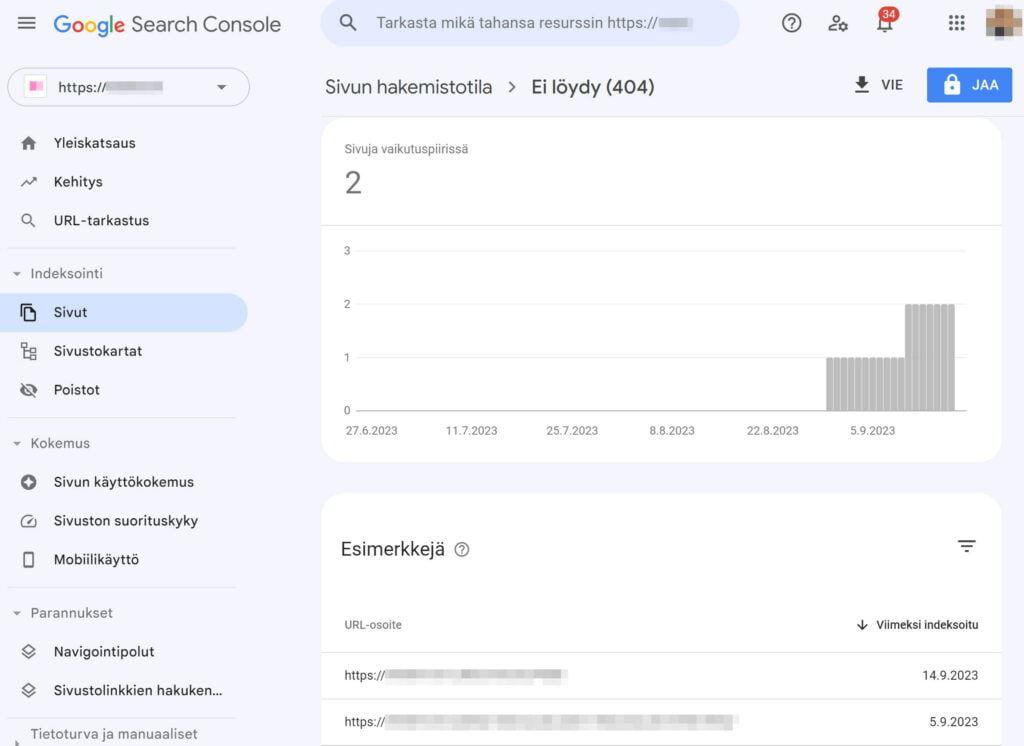Collapse the Indeksointi section

17,274
